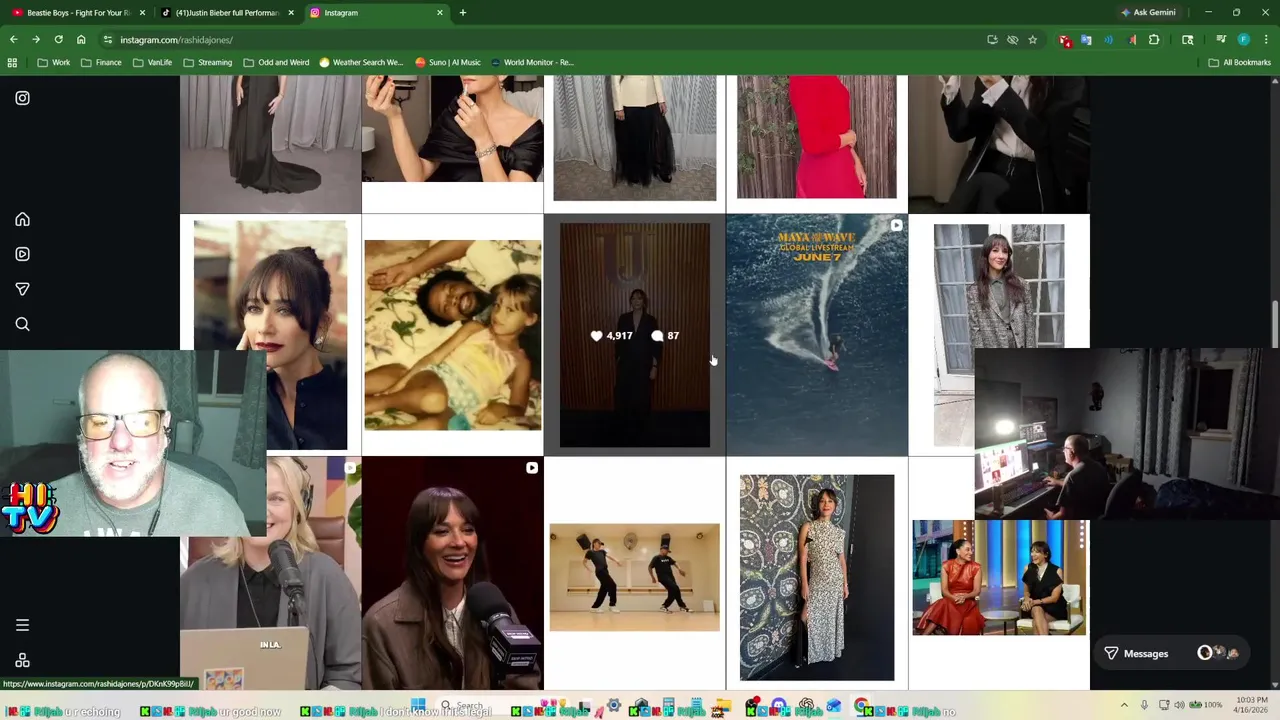Open Maya and the Wave surfing reel
The image size is (1280, 720).
point(817,335)
